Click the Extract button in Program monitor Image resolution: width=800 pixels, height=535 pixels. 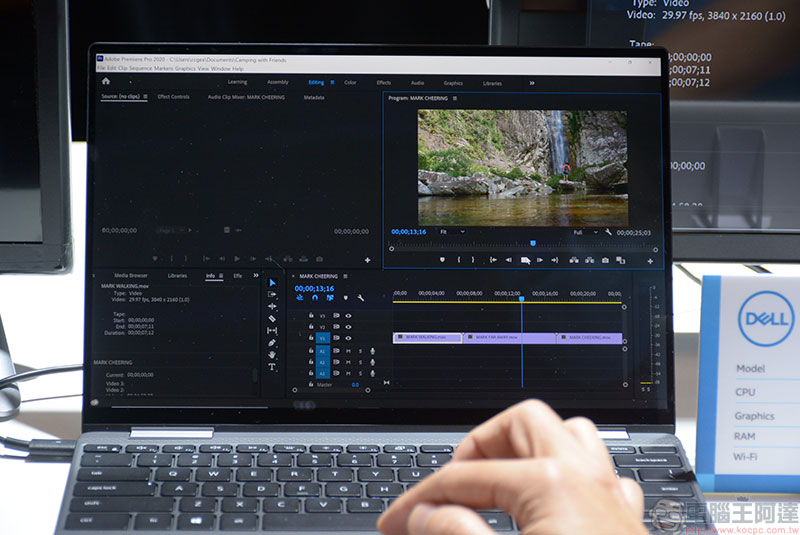coord(590,260)
